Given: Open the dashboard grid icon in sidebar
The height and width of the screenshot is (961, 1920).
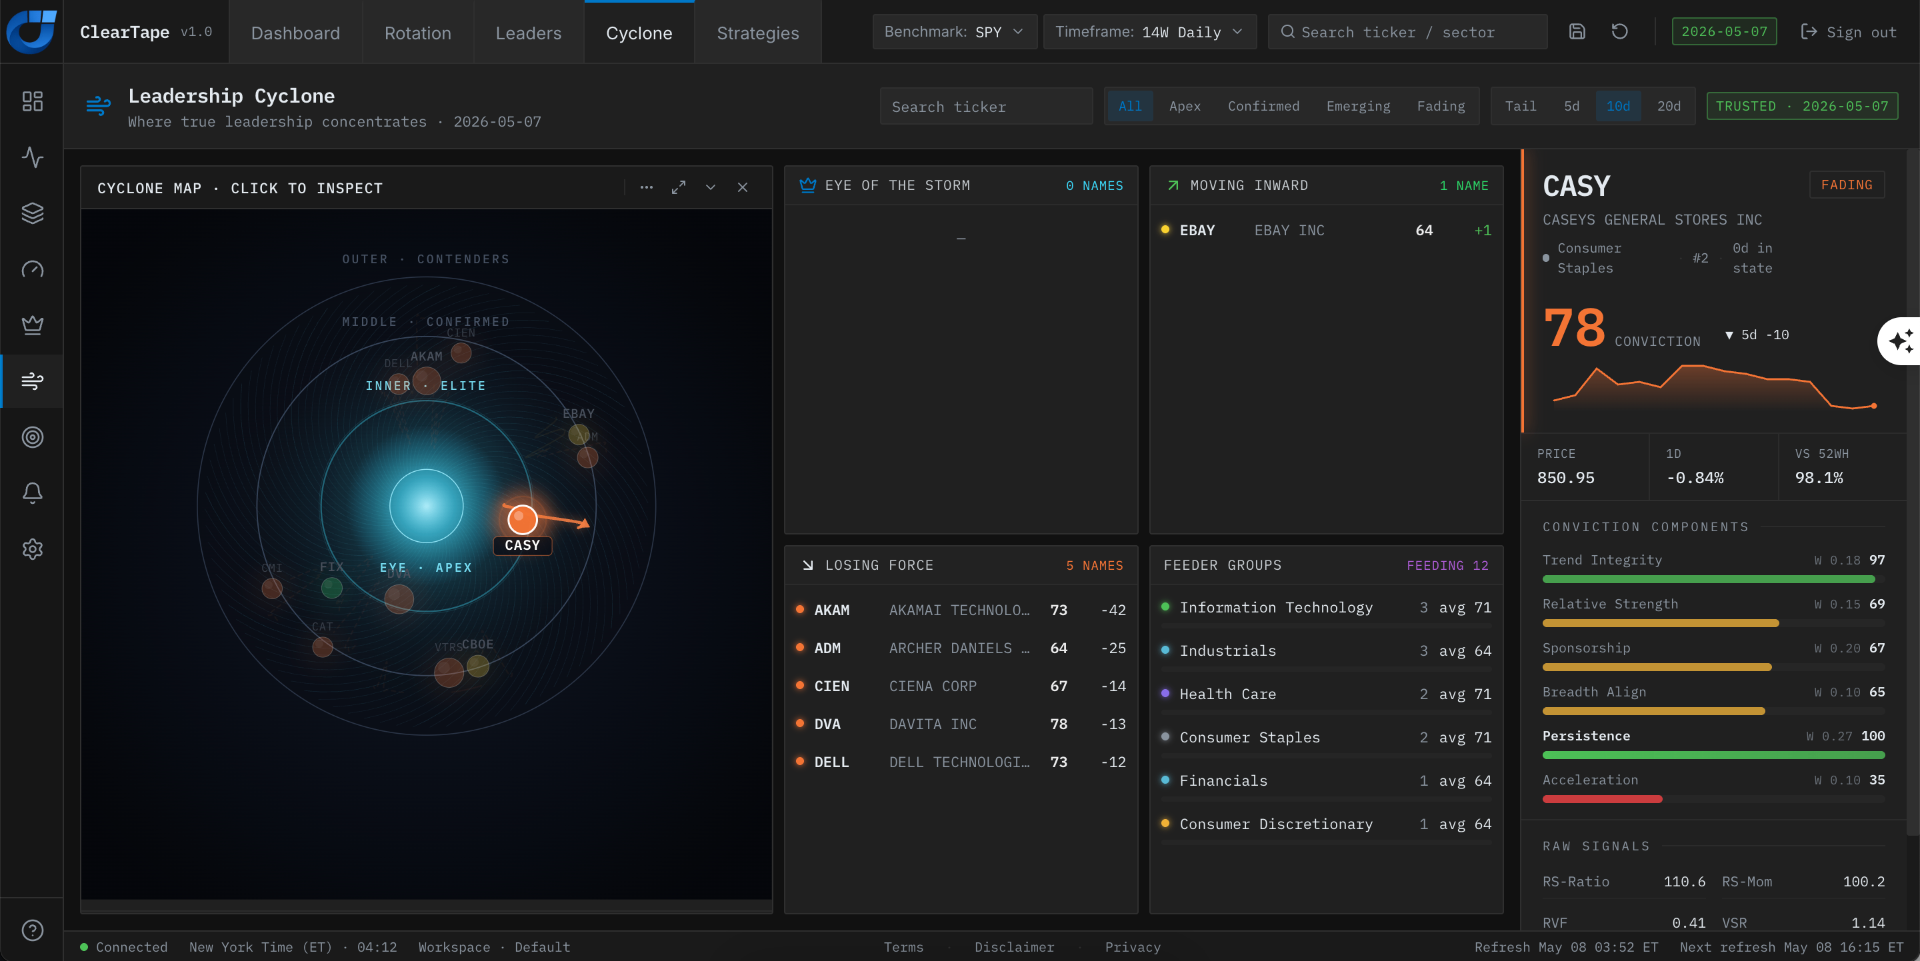Looking at the screenshot, I should point(32,101).
